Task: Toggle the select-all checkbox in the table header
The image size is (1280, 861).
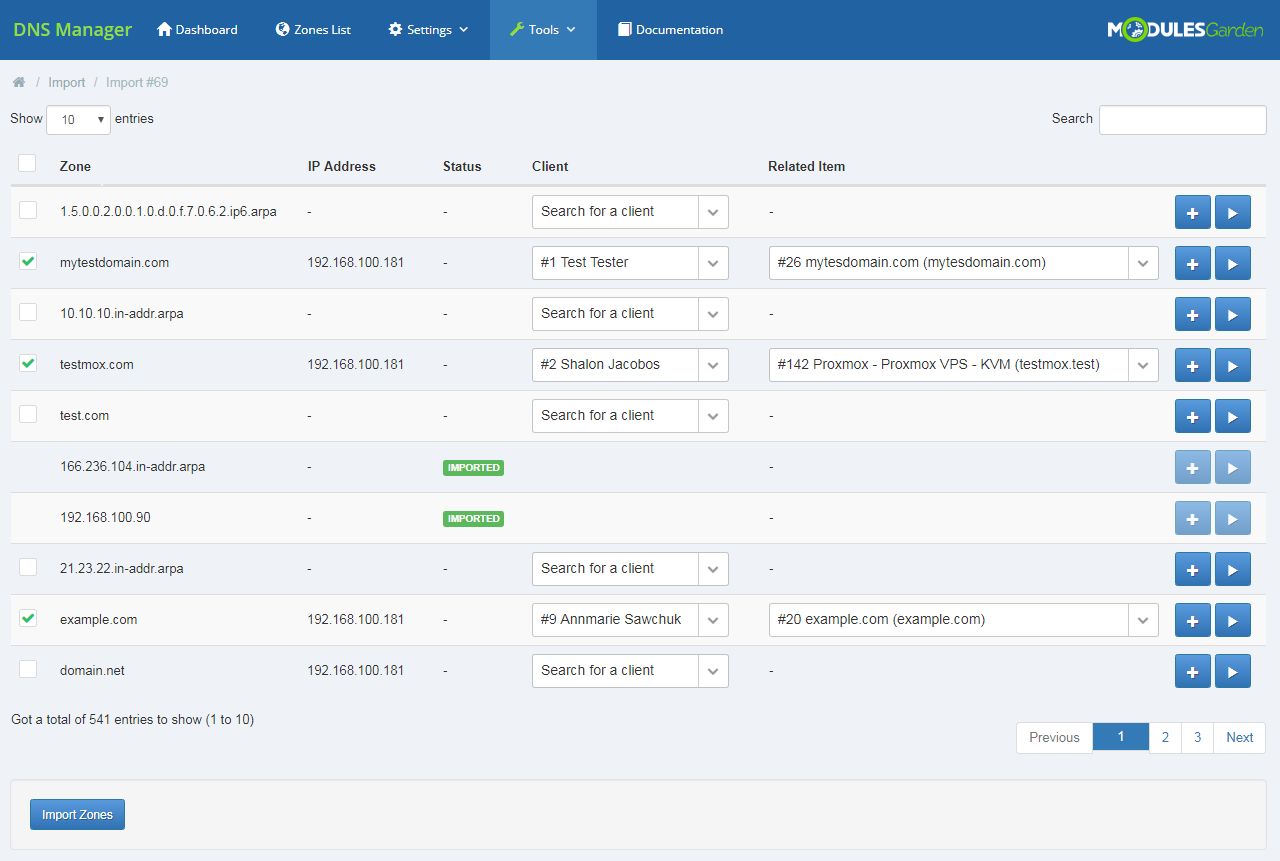Action: [27, 164]
